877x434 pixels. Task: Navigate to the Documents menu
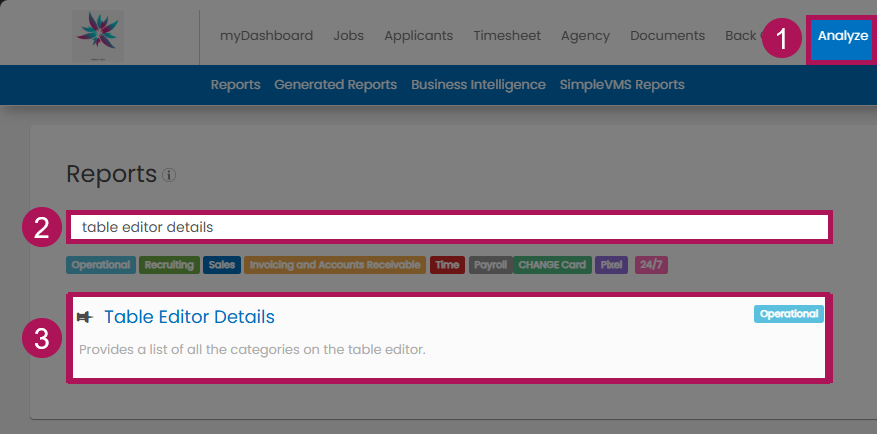[667, 36]
